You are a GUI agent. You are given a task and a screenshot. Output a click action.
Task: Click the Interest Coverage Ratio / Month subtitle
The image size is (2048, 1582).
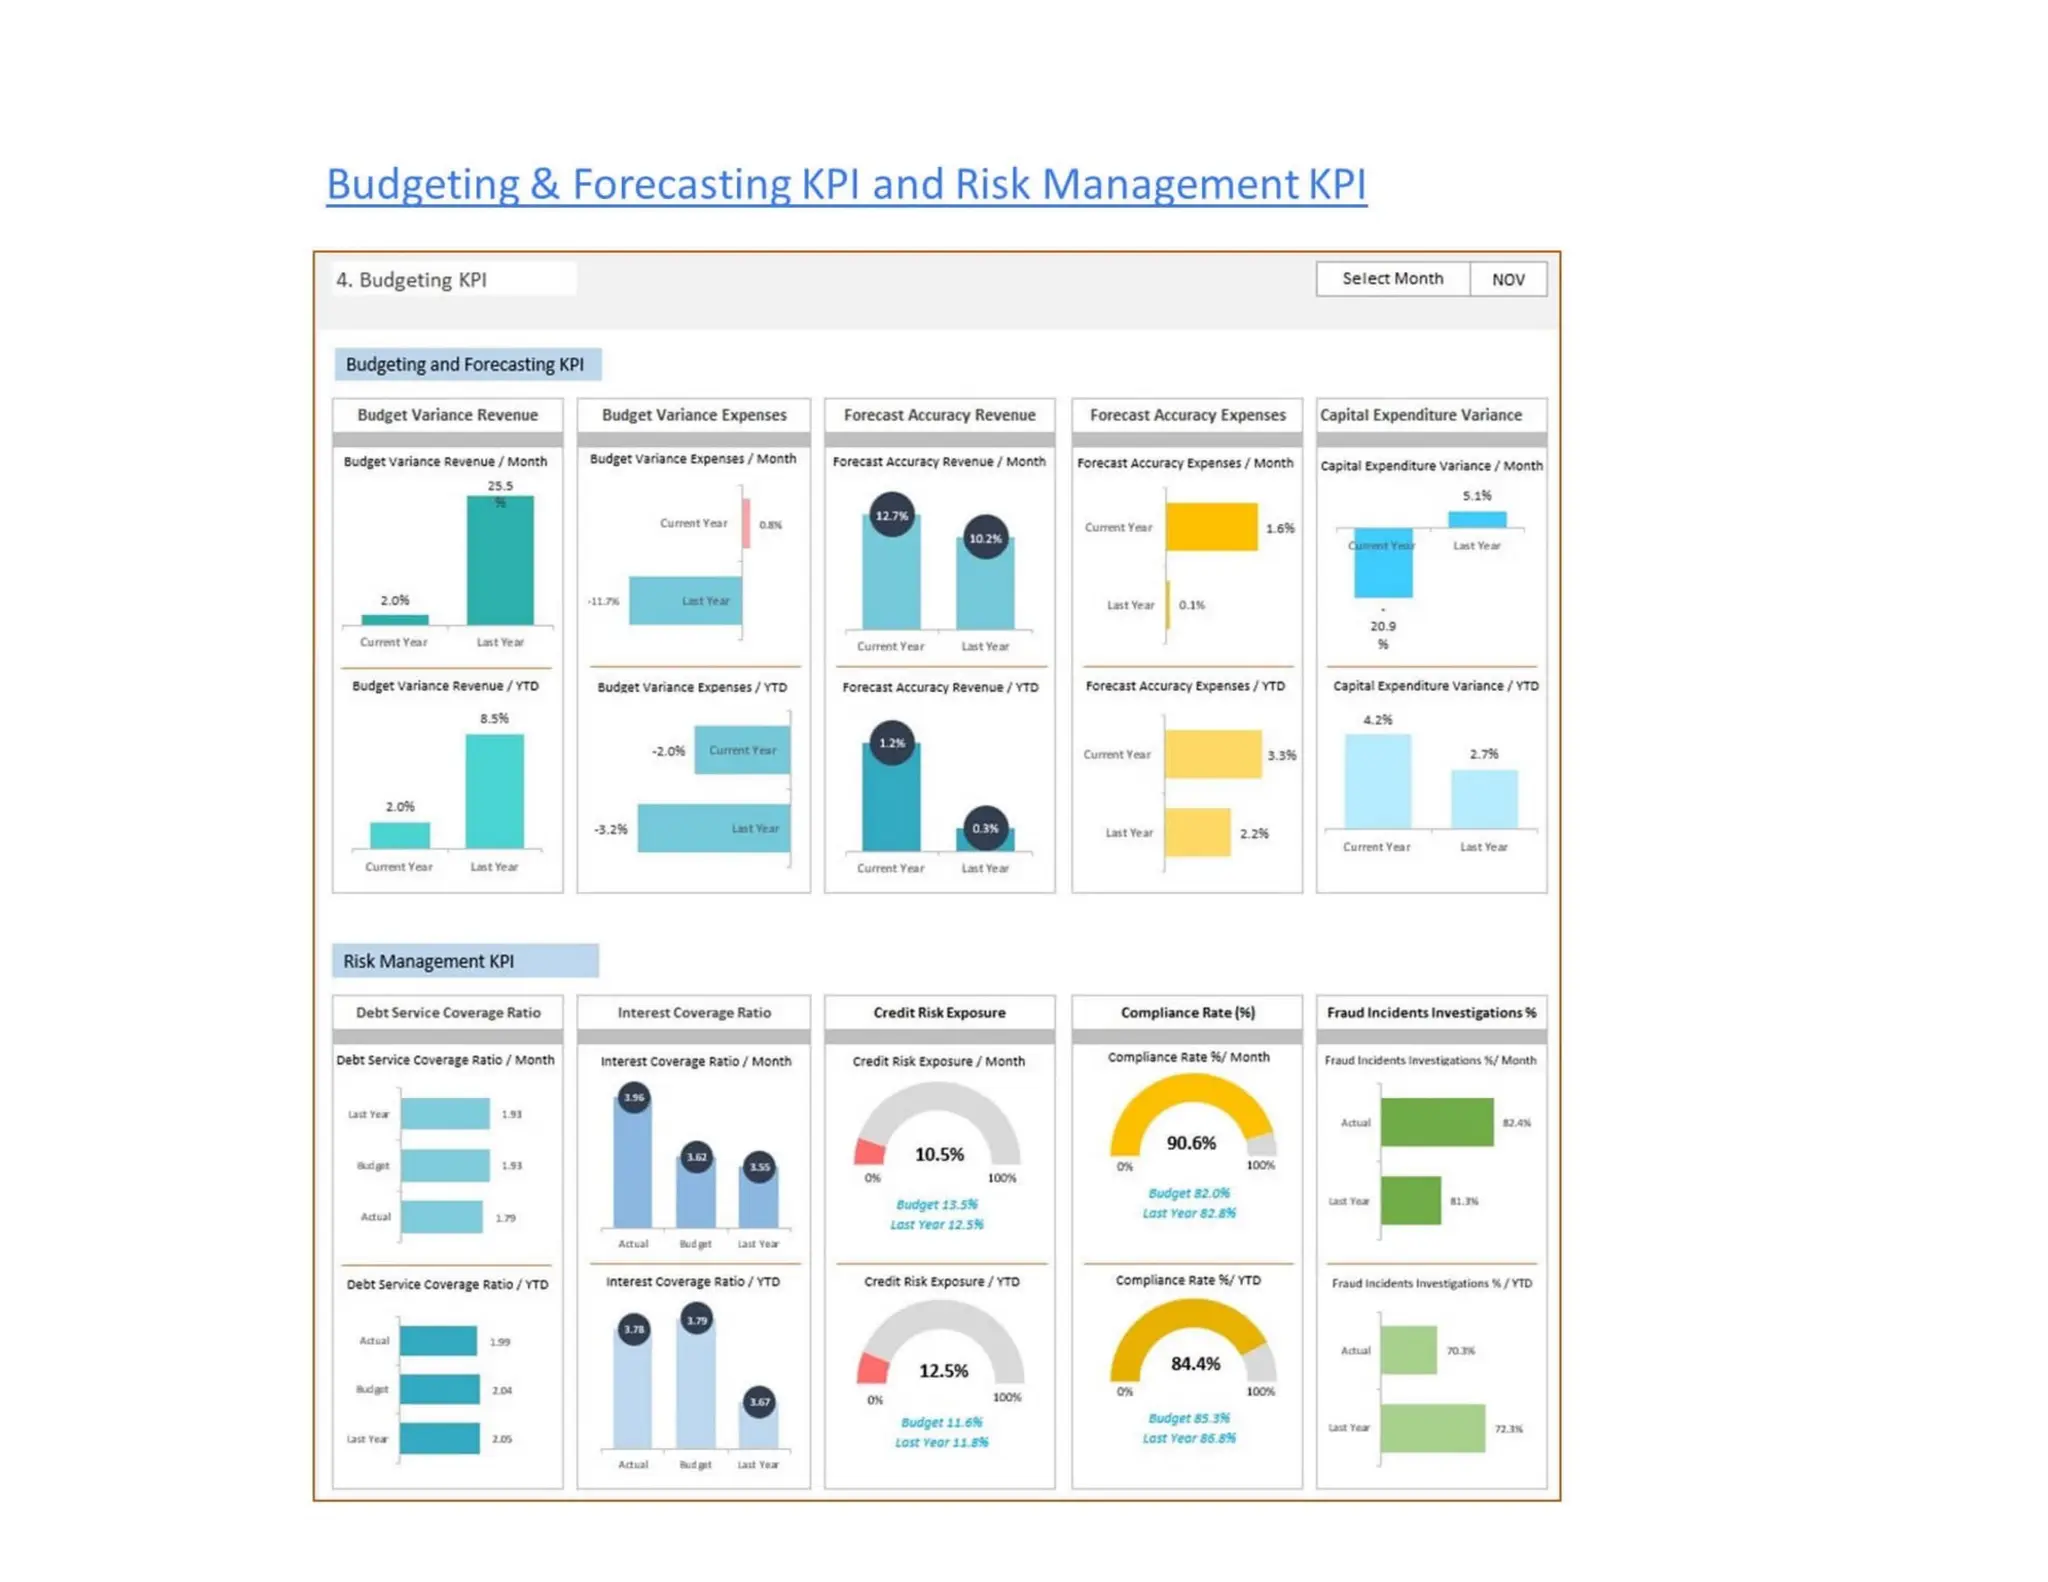pos(696,1061)
